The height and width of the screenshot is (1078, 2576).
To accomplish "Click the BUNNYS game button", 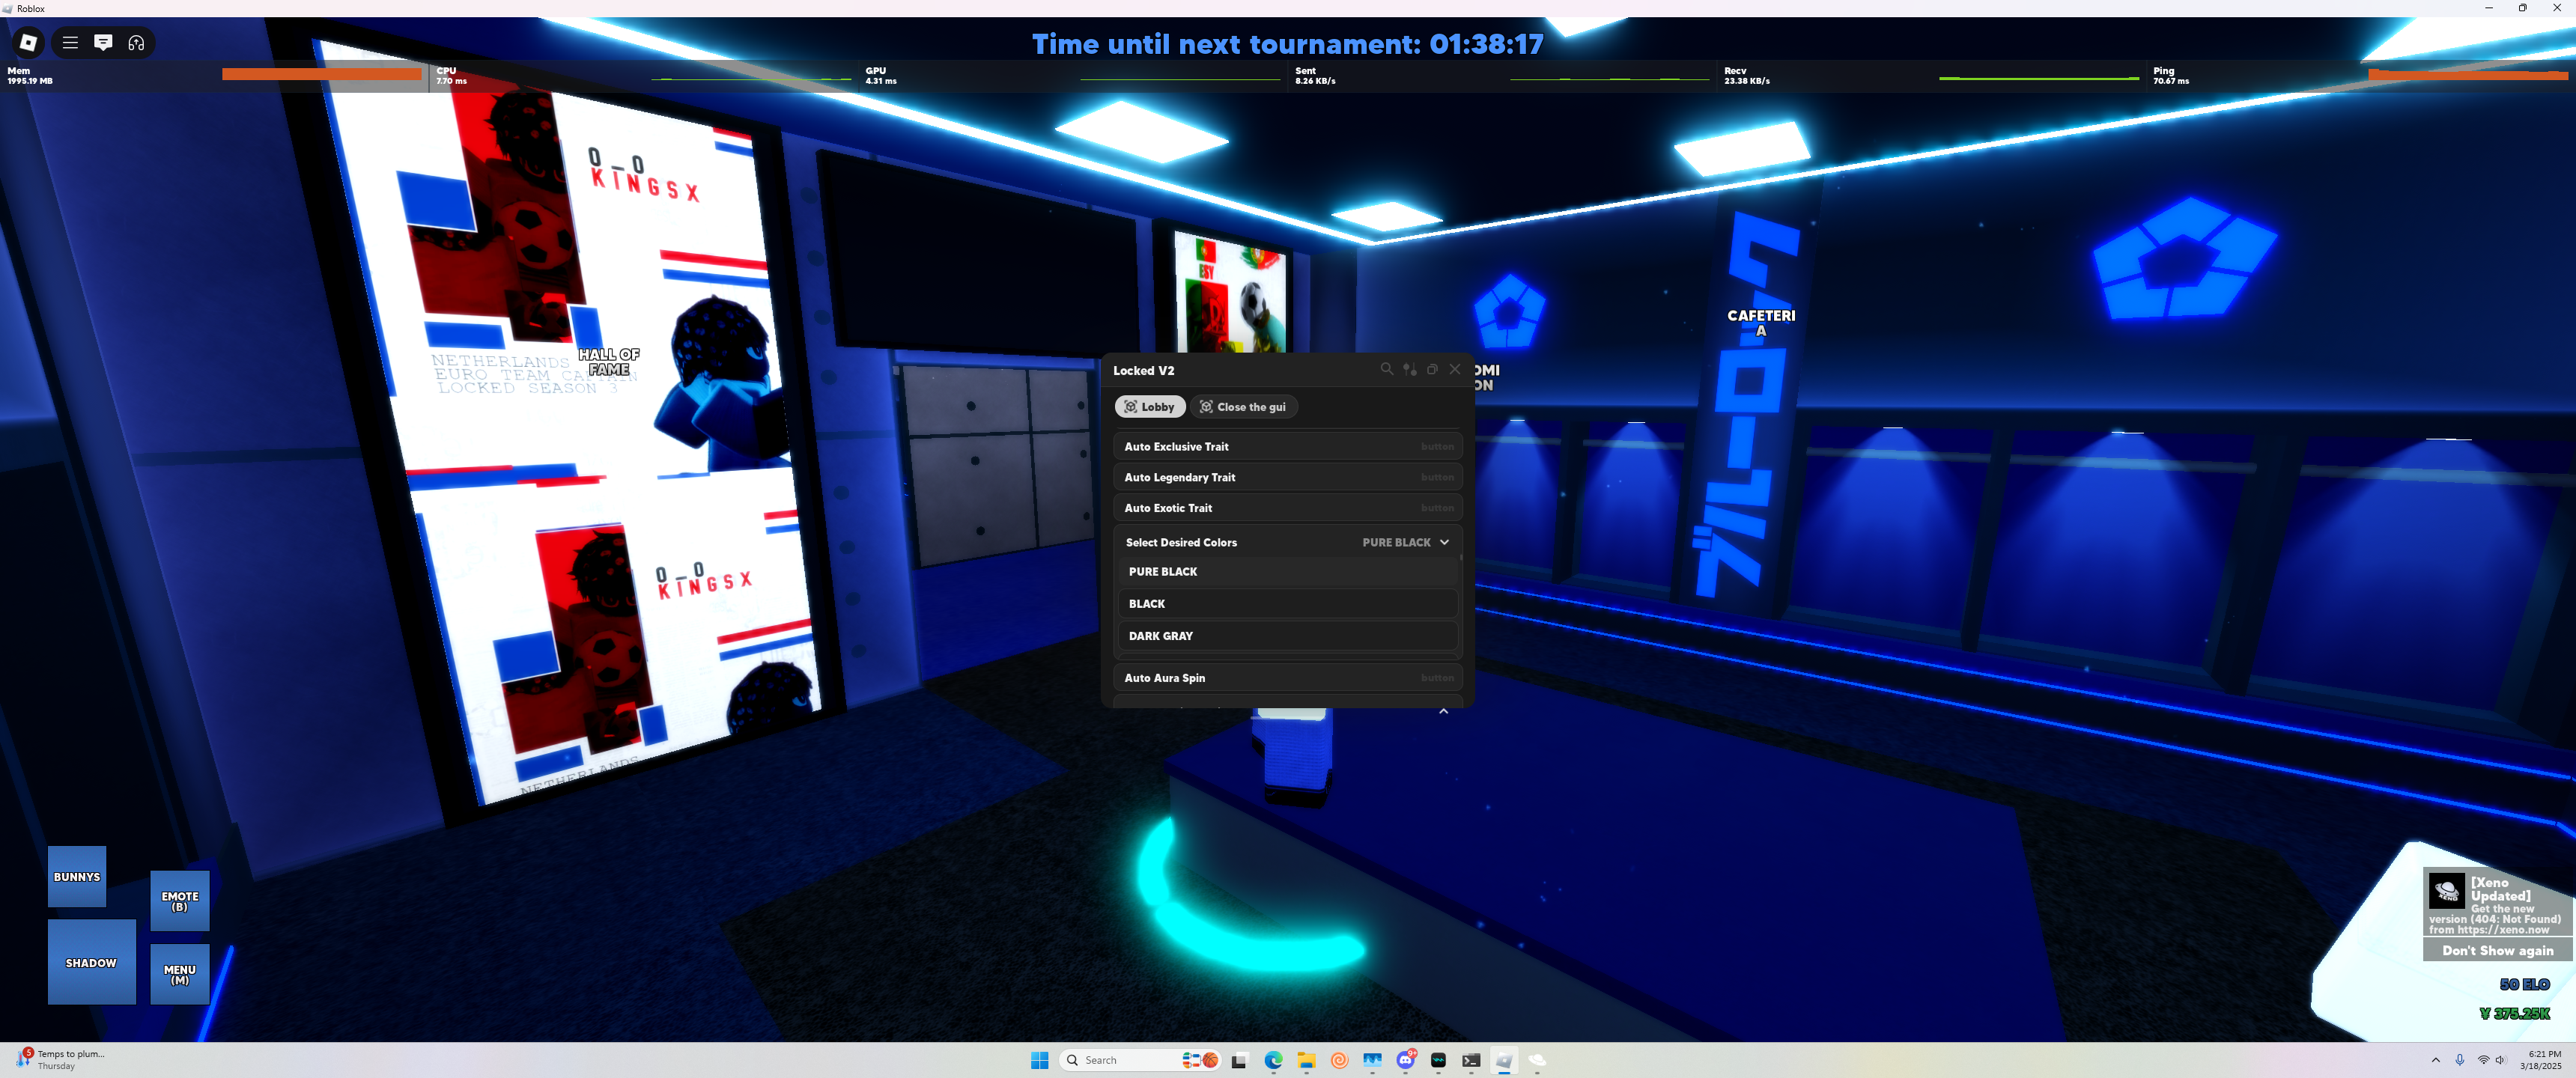I will 77,877.
